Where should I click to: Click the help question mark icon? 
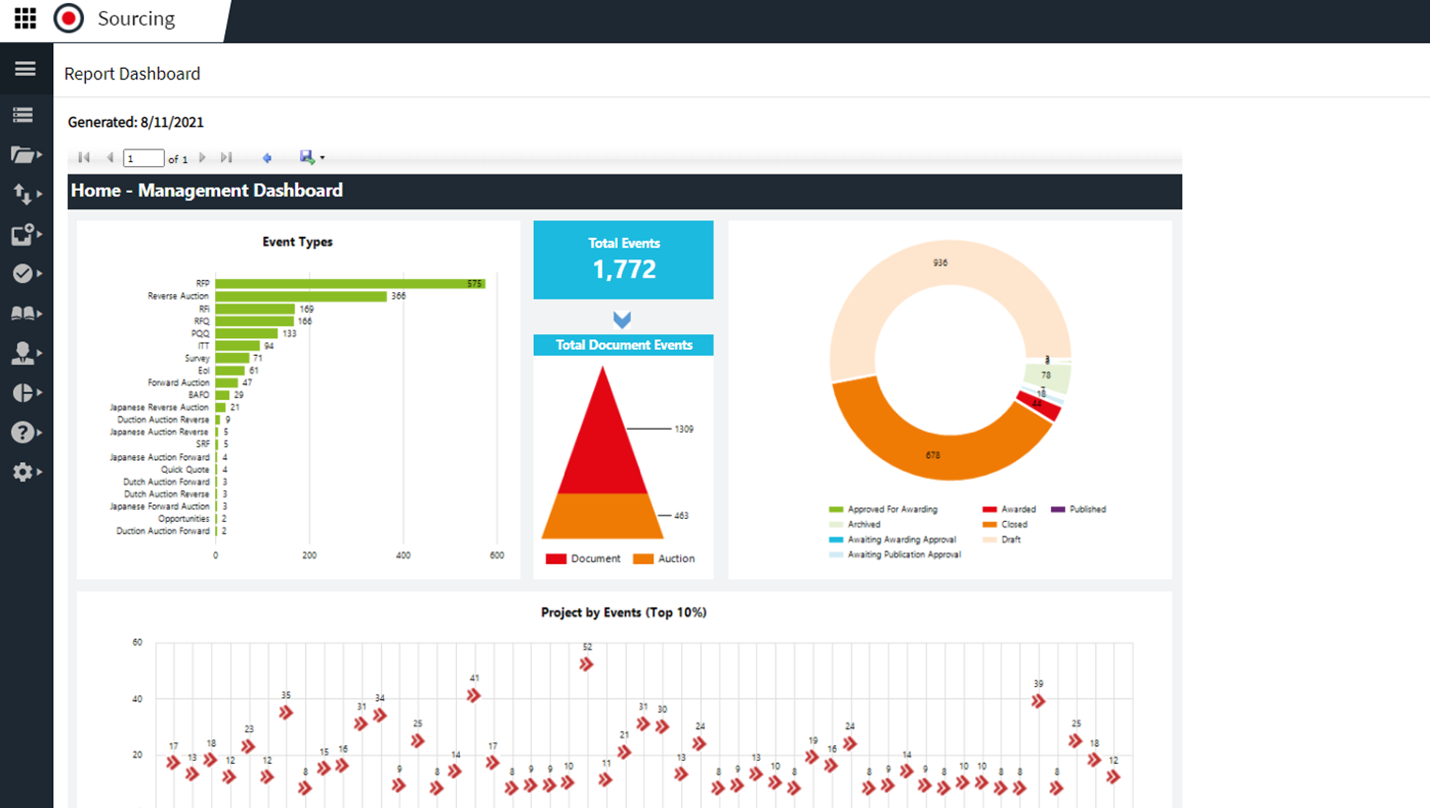pos(25,431)
